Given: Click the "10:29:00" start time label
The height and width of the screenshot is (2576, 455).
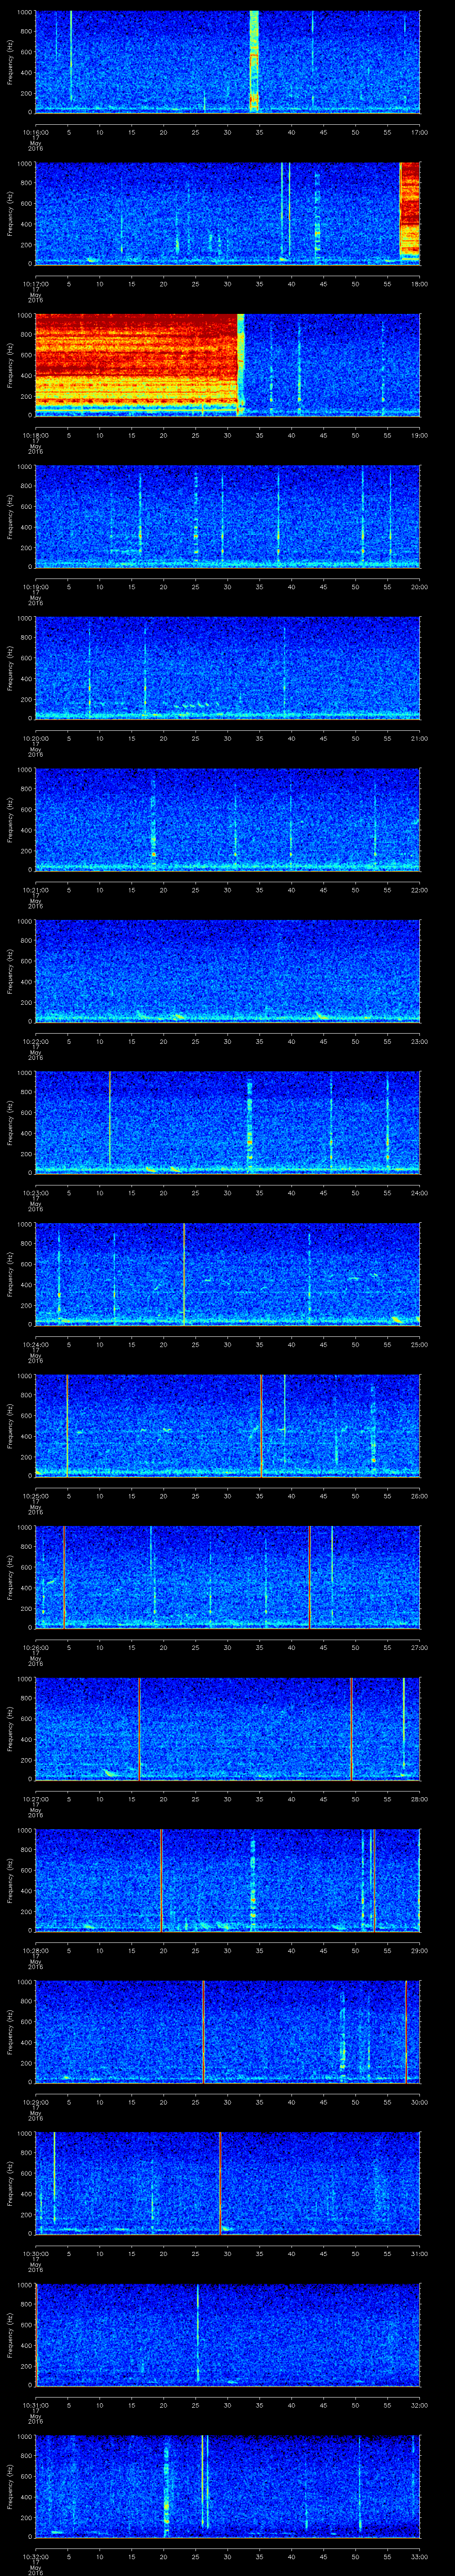Looking at the screenshot, I should 35,2101.
